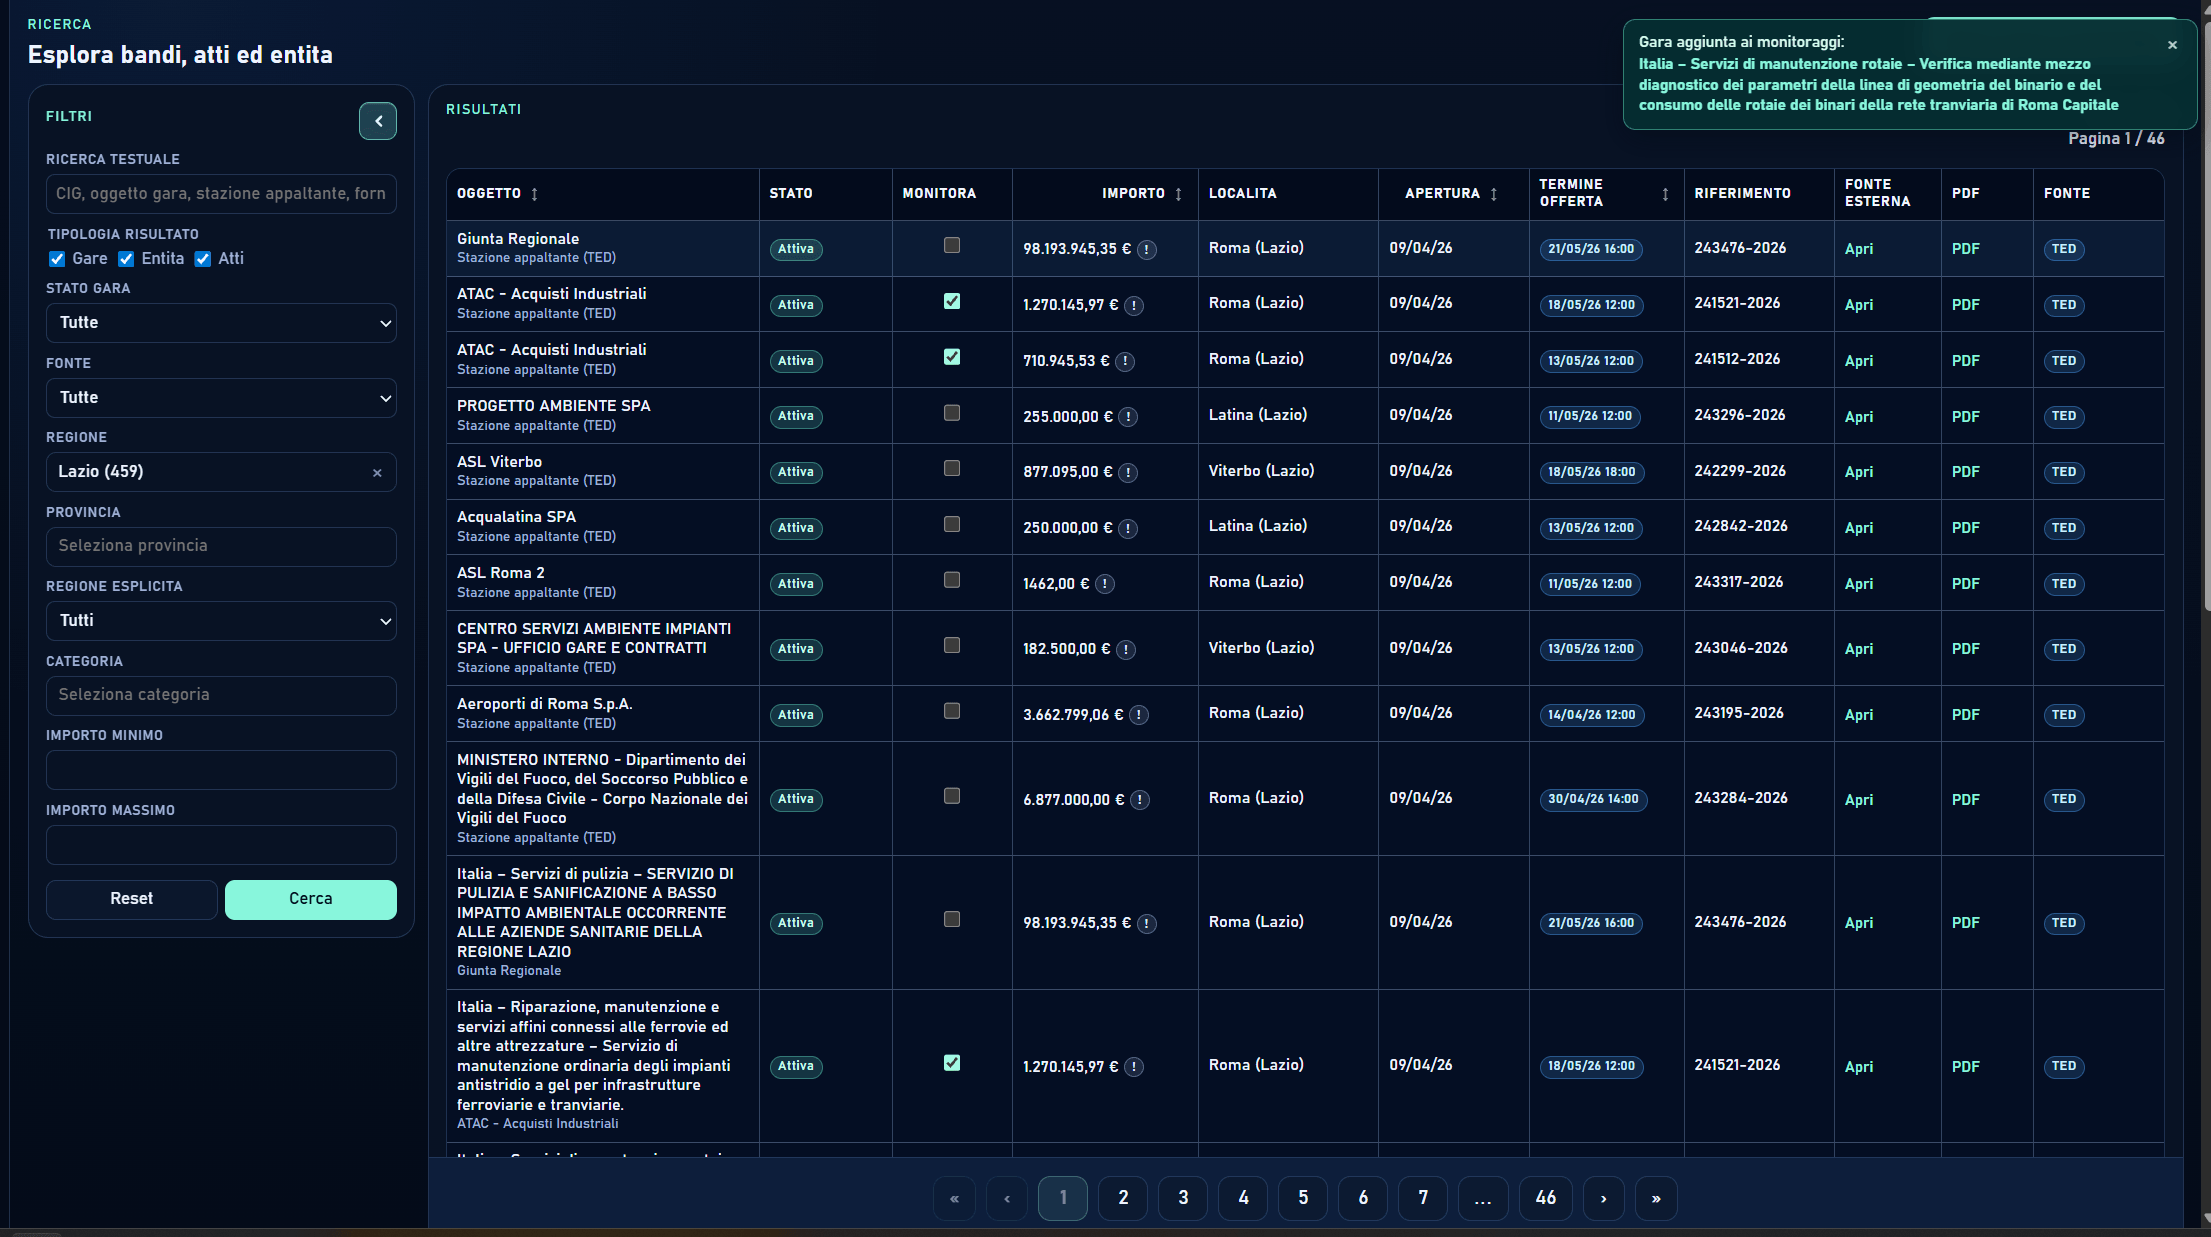Uncheck the Entita result type checkbox
2211x1237 pixels.
[126, 259]
